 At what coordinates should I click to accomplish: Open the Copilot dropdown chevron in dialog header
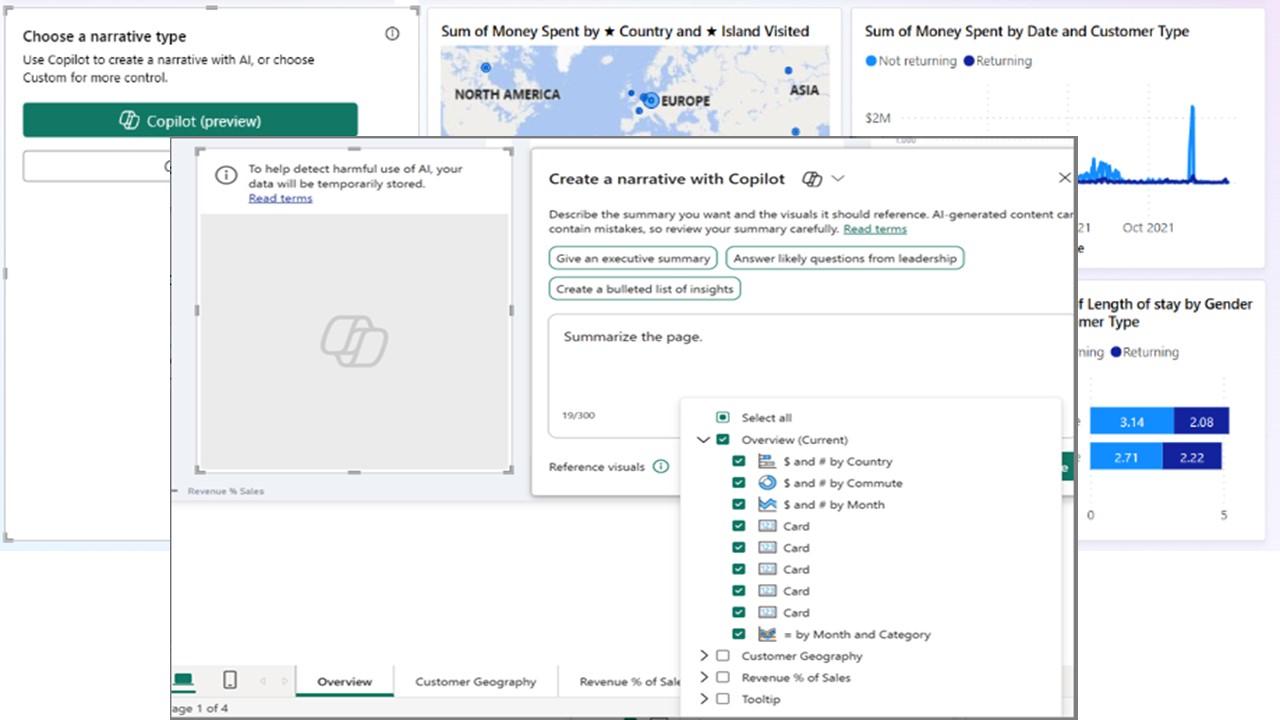coord(838,179)
